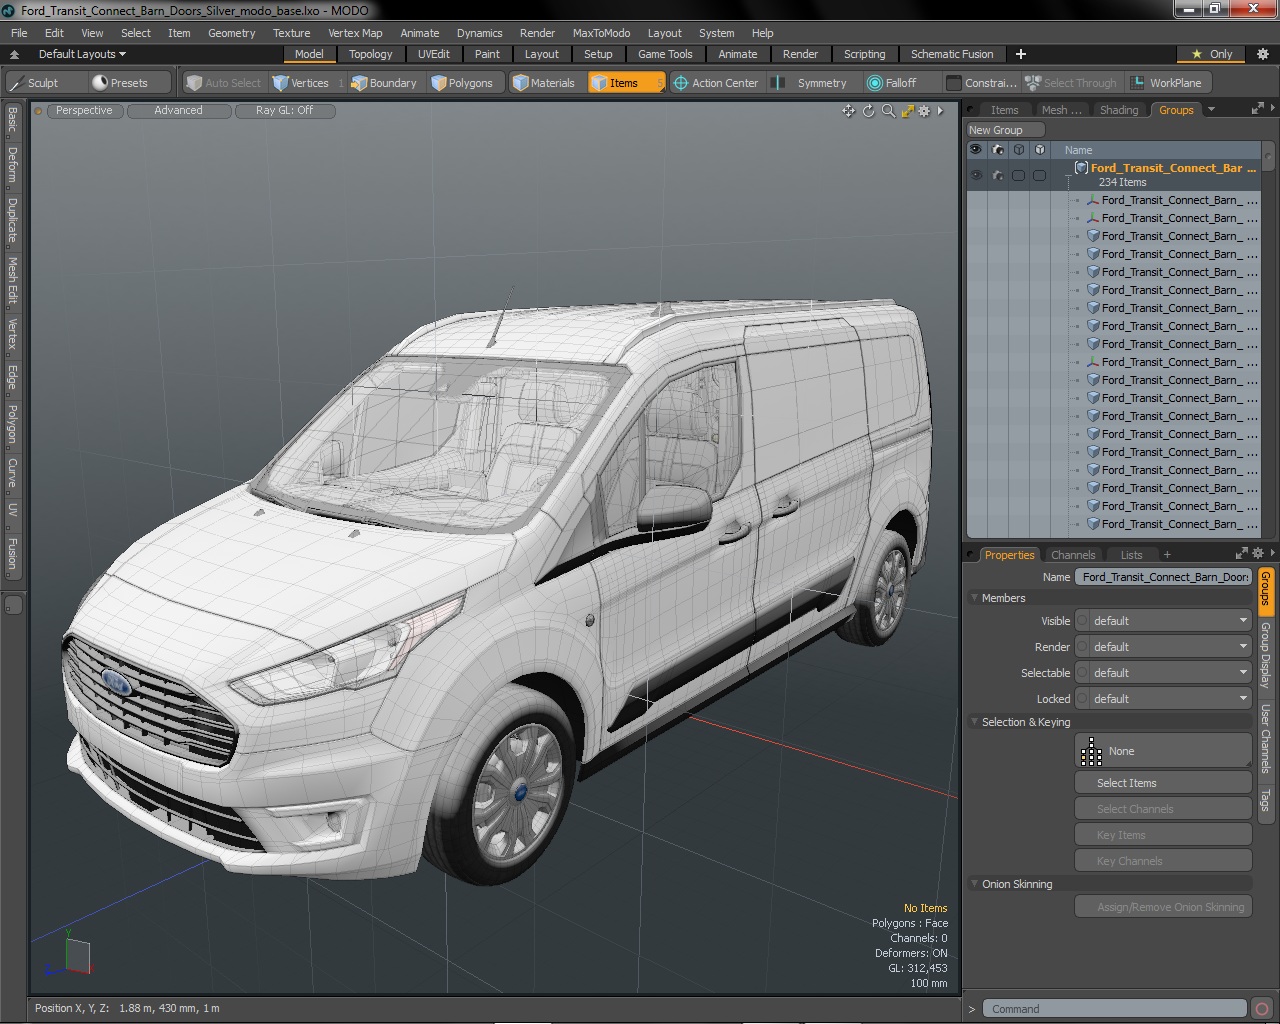
Task: Toggle locked box of Ford_Transit_Connect group
Action: [1039, 175]
